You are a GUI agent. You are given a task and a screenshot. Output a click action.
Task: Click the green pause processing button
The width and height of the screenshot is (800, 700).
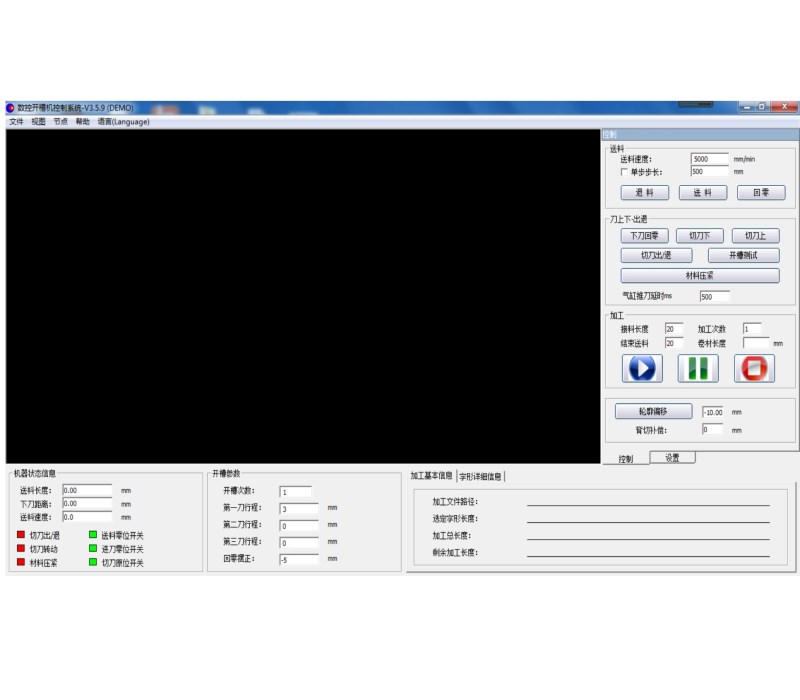coord(698,368)
